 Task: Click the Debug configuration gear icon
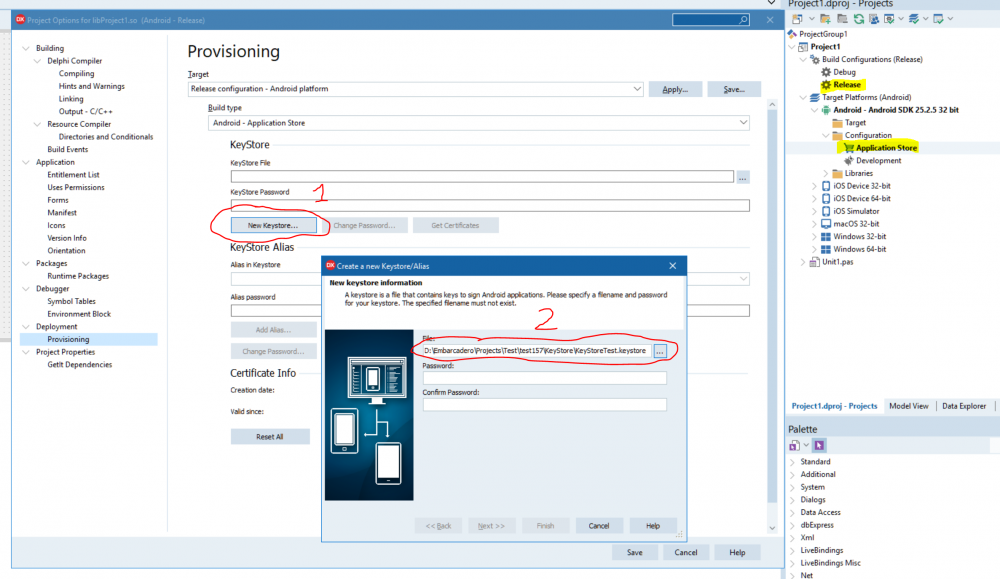point(826,72)
